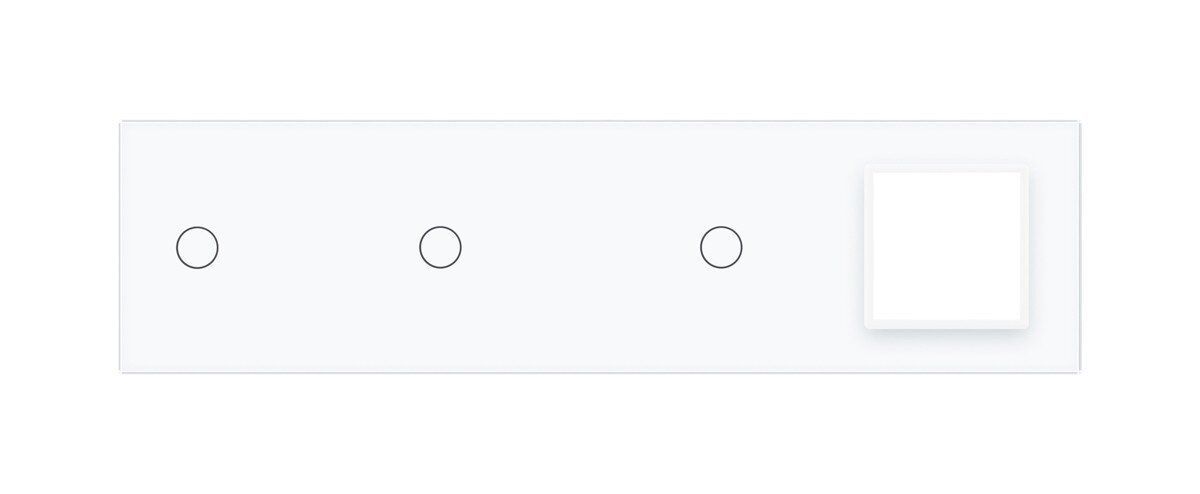Toggle the third gang touch switch
The height and width of the screenshot is (494, 1200).
(721, 246)
